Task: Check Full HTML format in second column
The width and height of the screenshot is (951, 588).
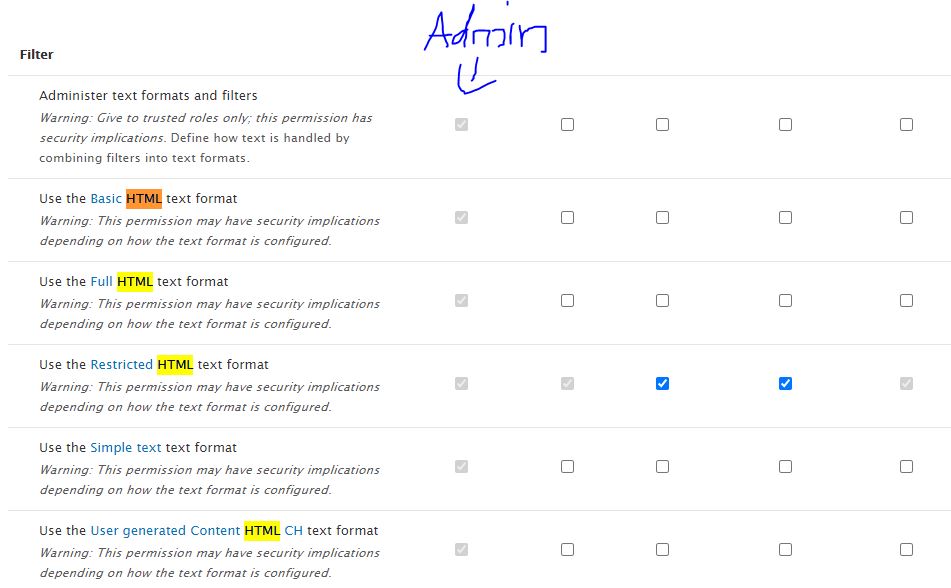Action: tap(567, 301)
